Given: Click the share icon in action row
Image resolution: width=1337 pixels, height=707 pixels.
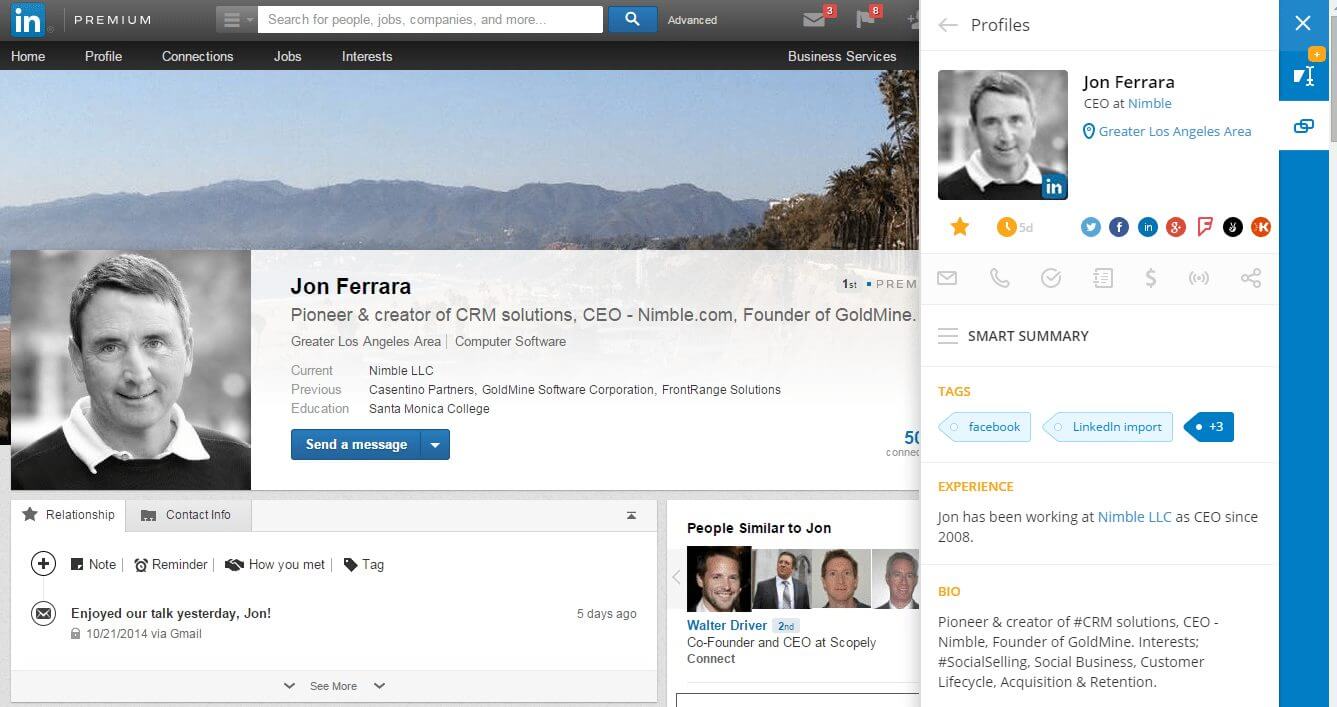Looking at the screenshot, I should click(1250, 279).
